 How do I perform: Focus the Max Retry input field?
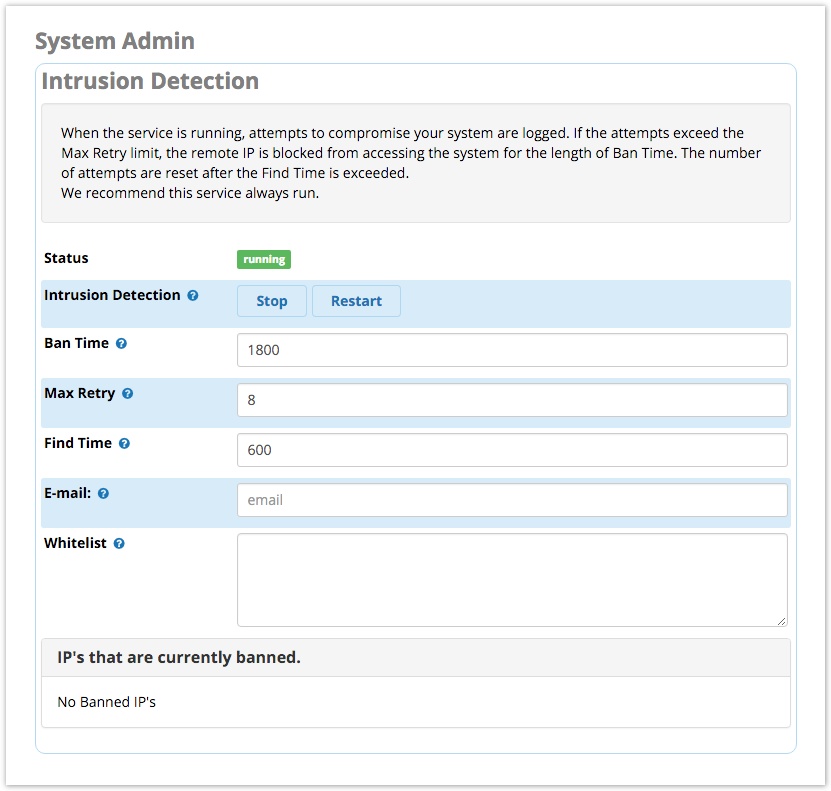512,400
